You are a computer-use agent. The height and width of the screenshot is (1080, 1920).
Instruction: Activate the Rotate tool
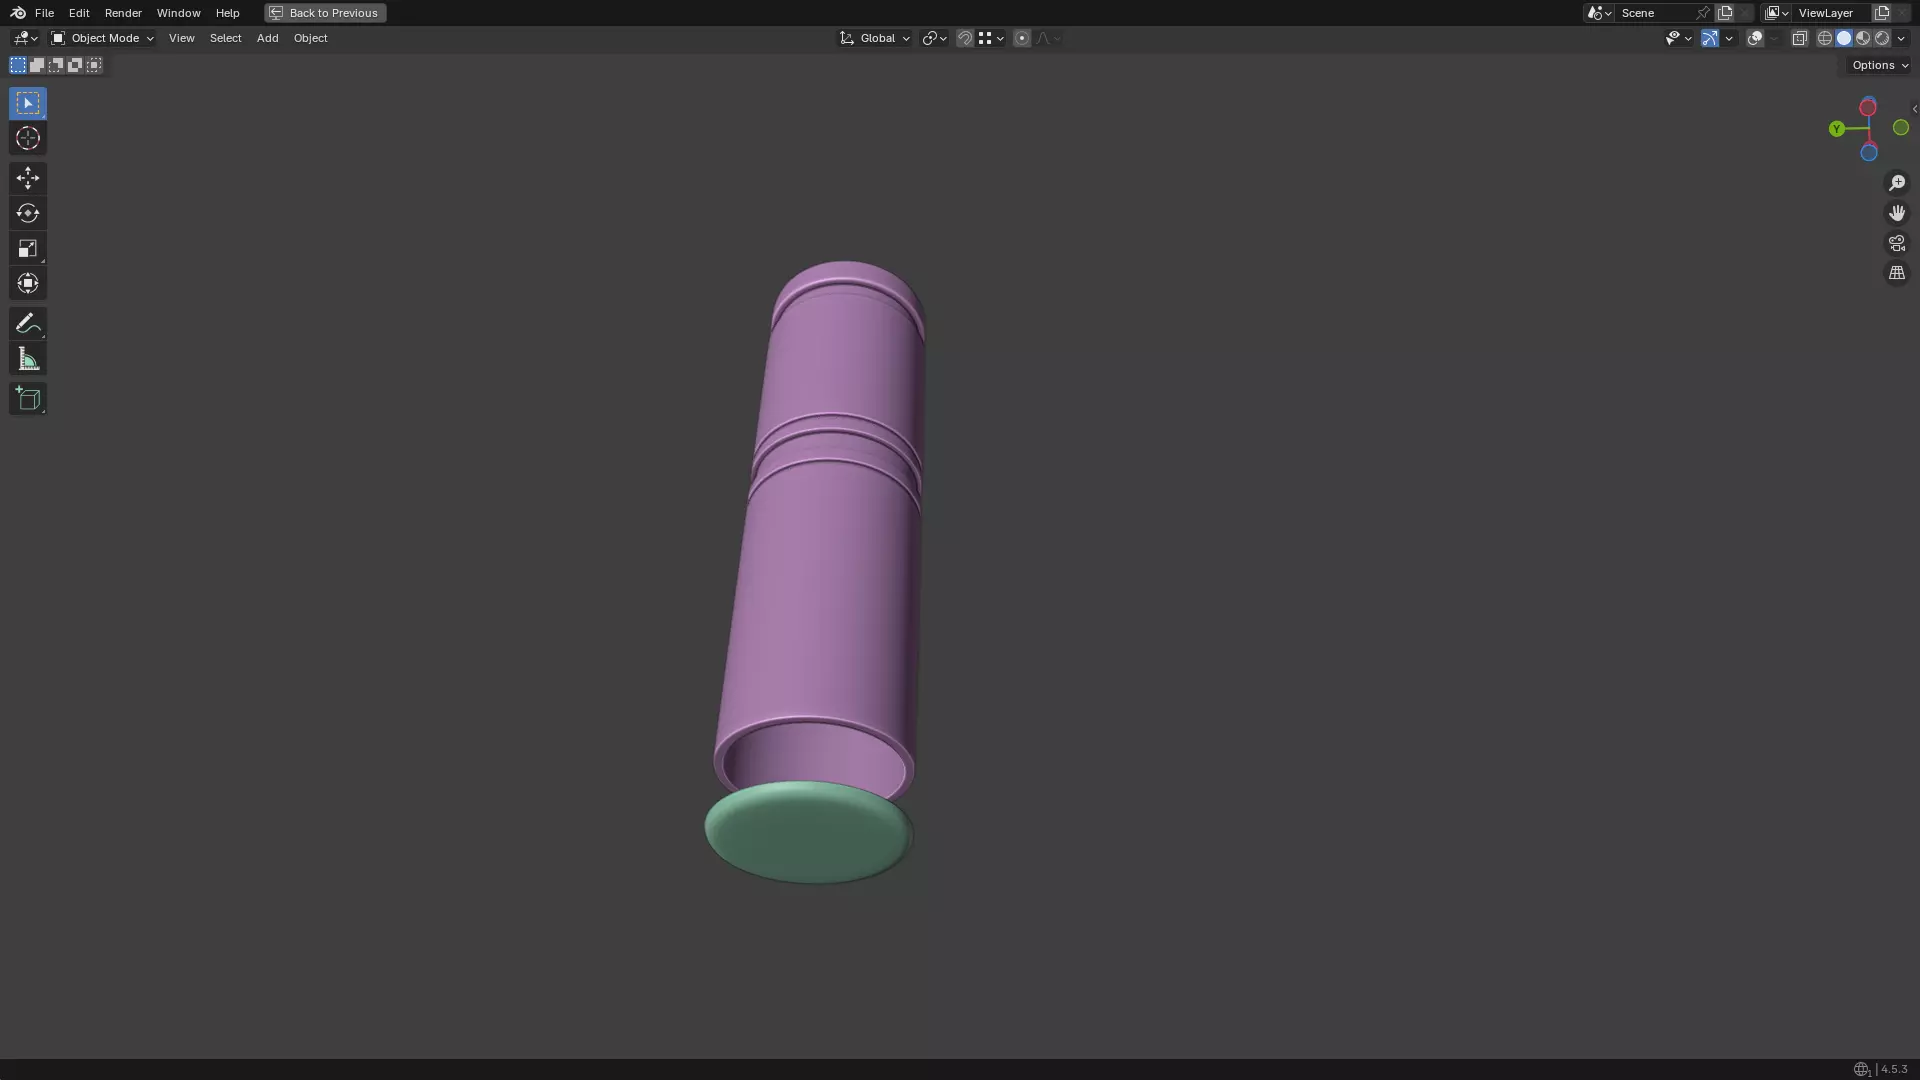pyautogui.click(x=27, y=213)
